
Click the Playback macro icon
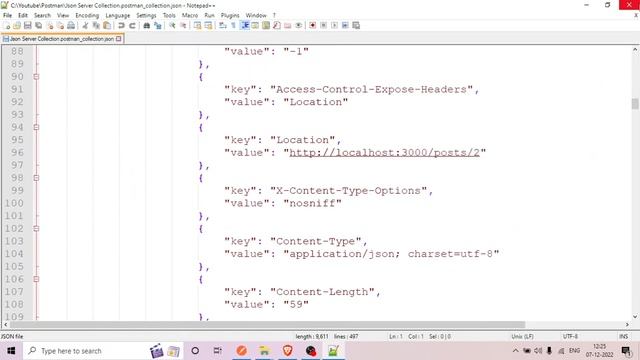click(x=334, y=25)
